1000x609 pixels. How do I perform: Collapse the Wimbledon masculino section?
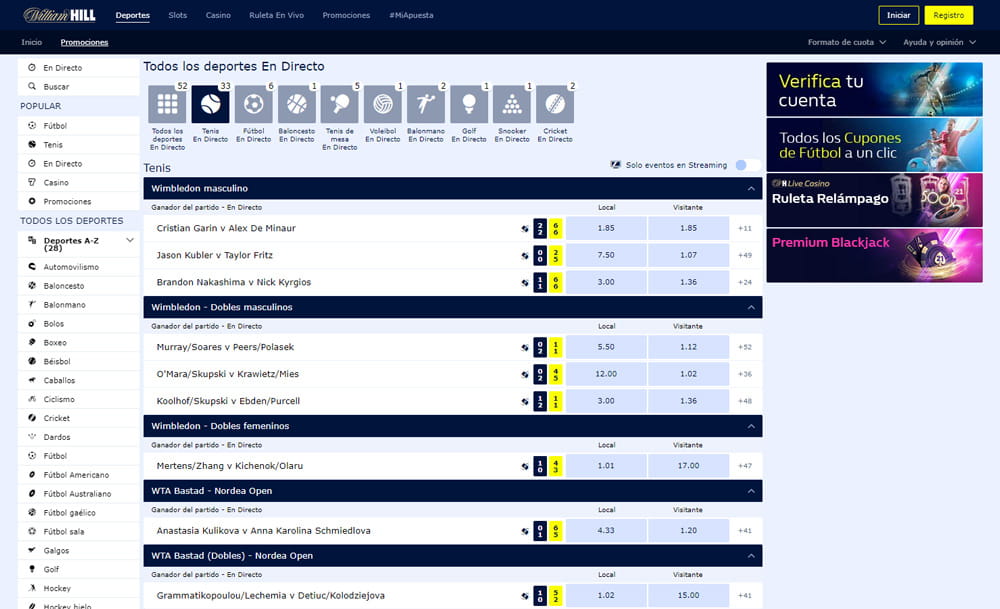[x=751, y=189]
